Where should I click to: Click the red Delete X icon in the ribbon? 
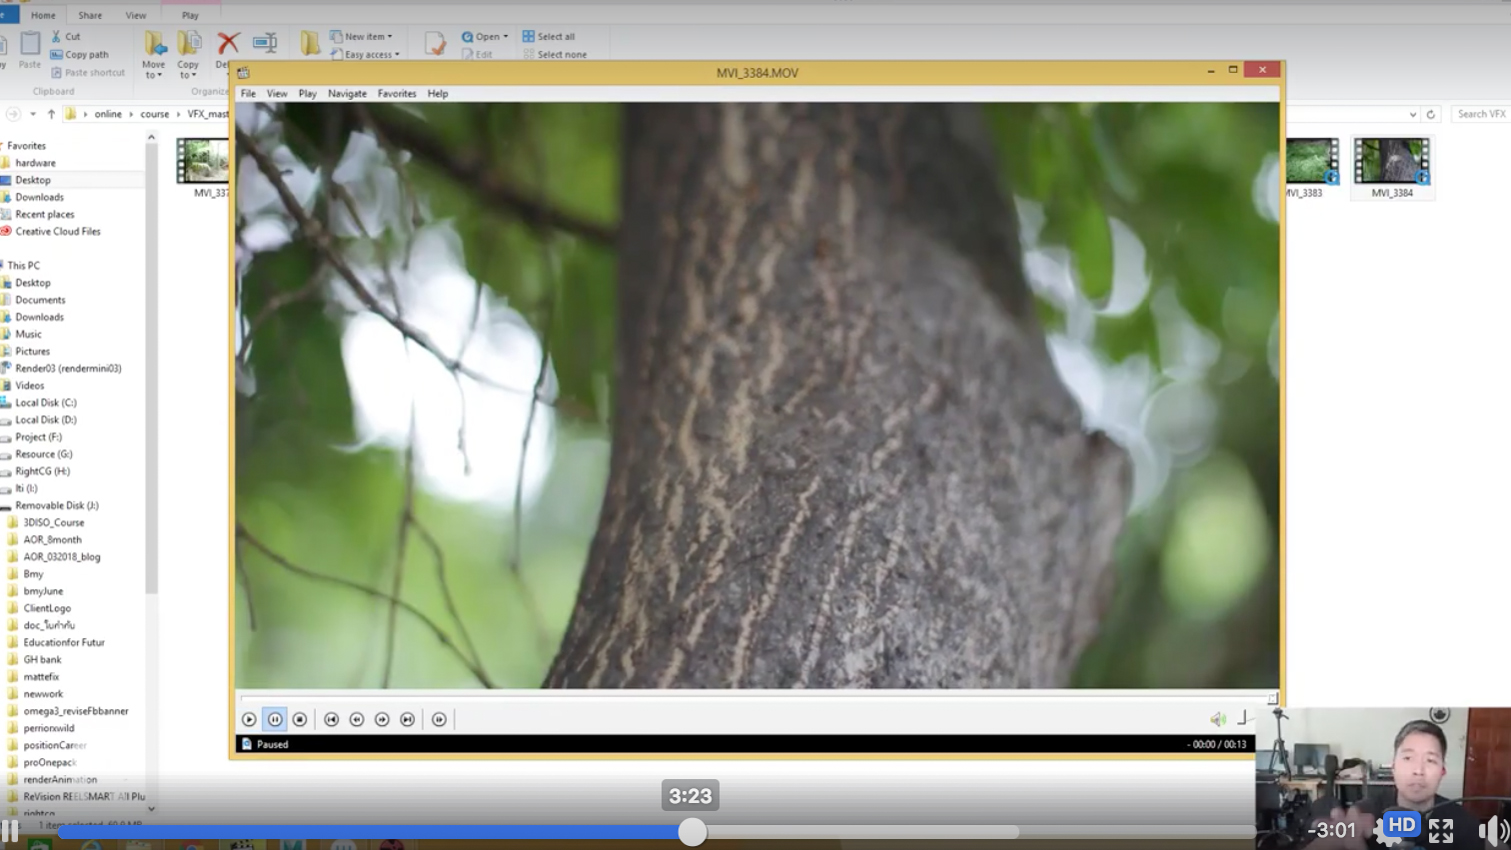click(x=228, y=43)
